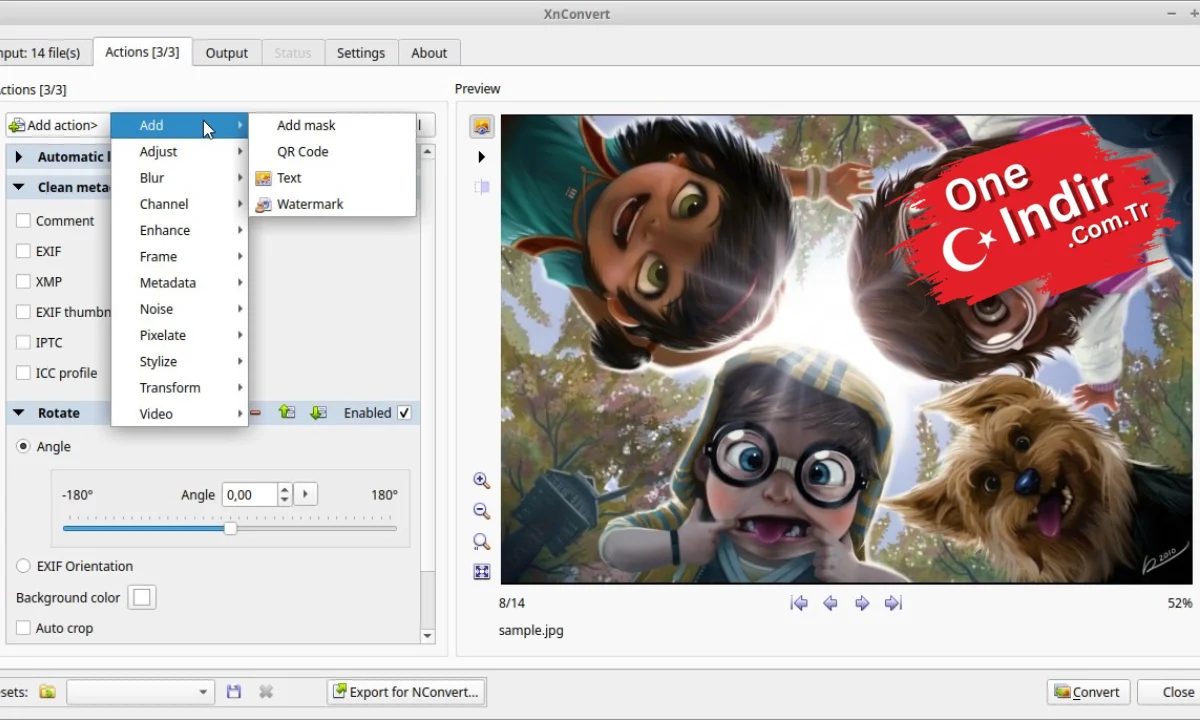
Task: Jump to the first preview image
Action: tap(799, 603)
